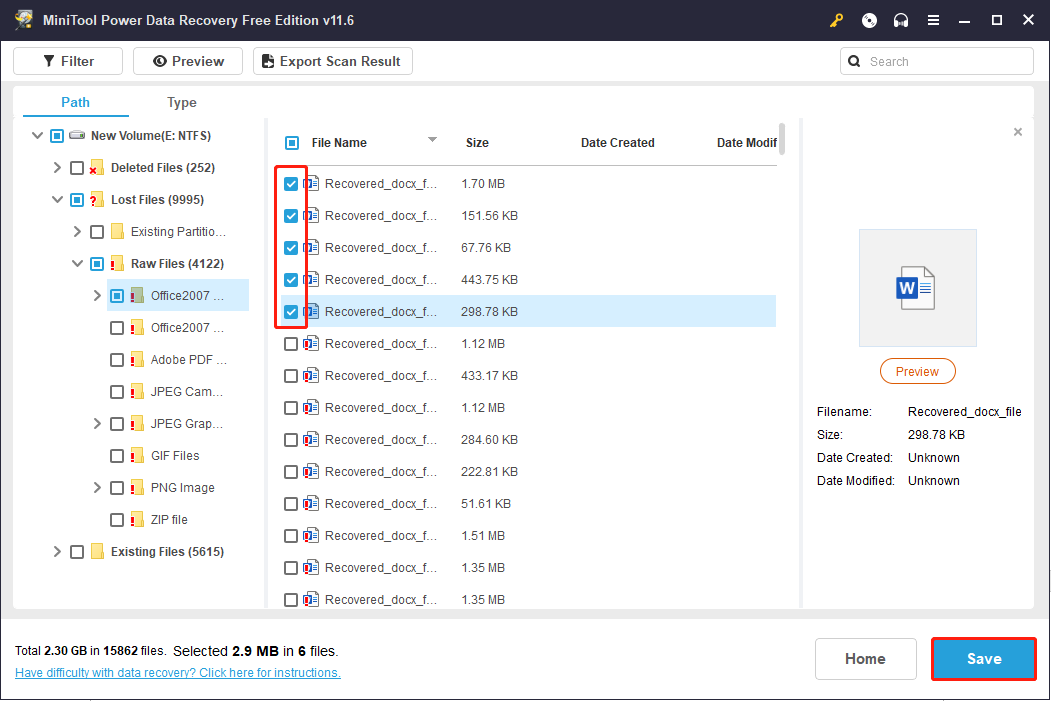
Task: Select the Path tab
Action: click(x=74, y=102)
